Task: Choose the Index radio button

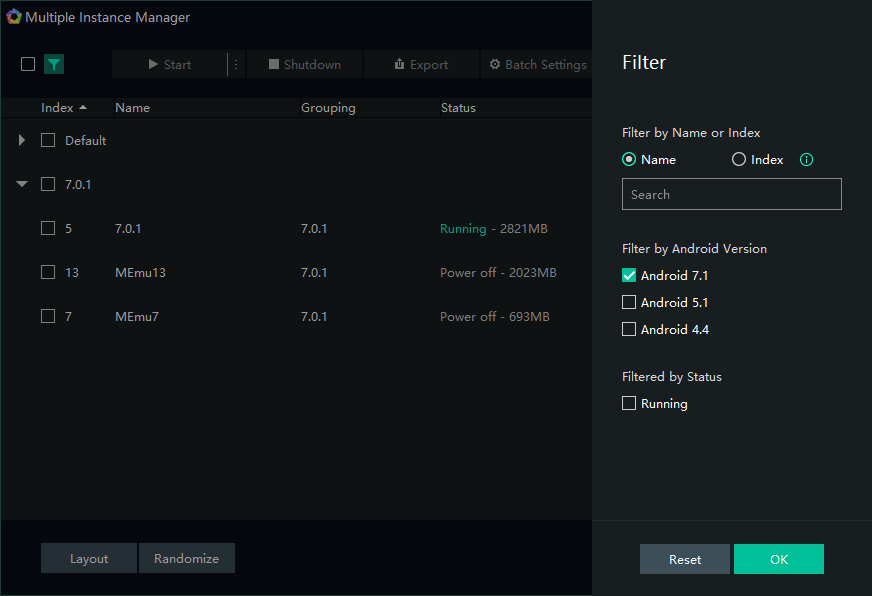Action: [x=739, y=160]
